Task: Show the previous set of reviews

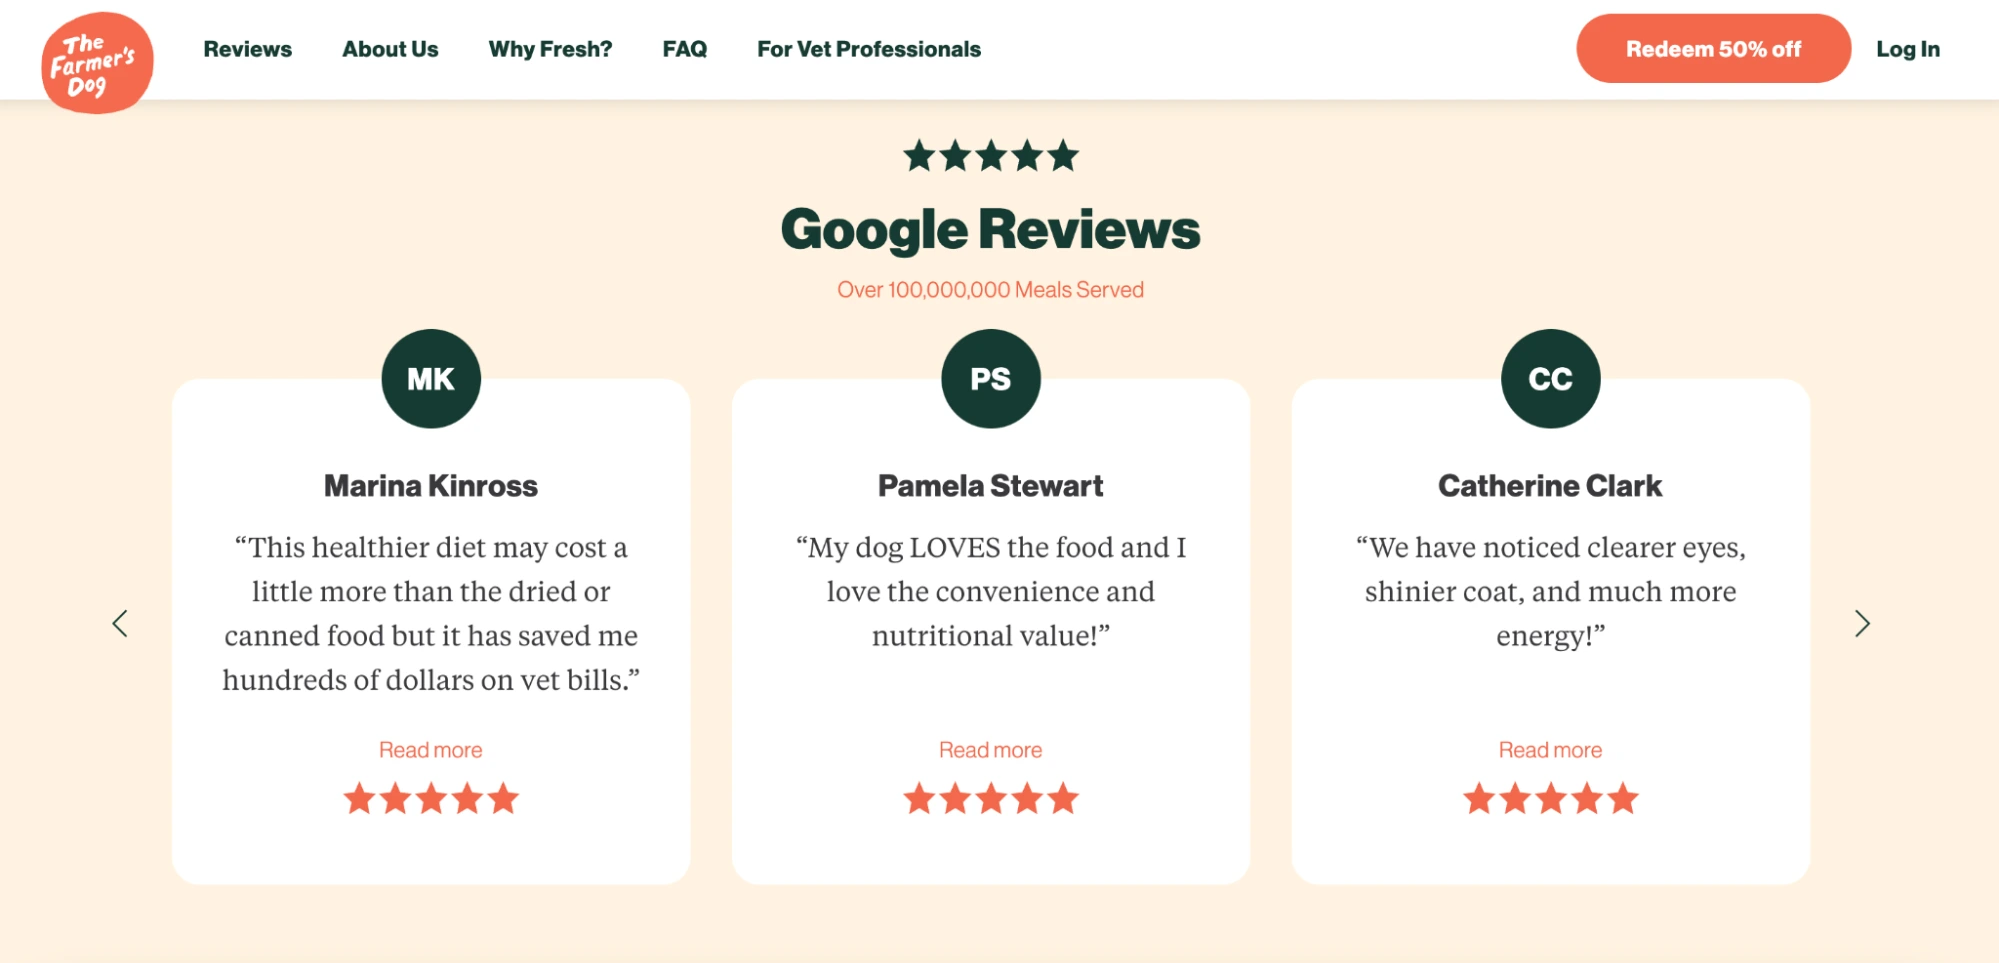Action: [120, 623]
